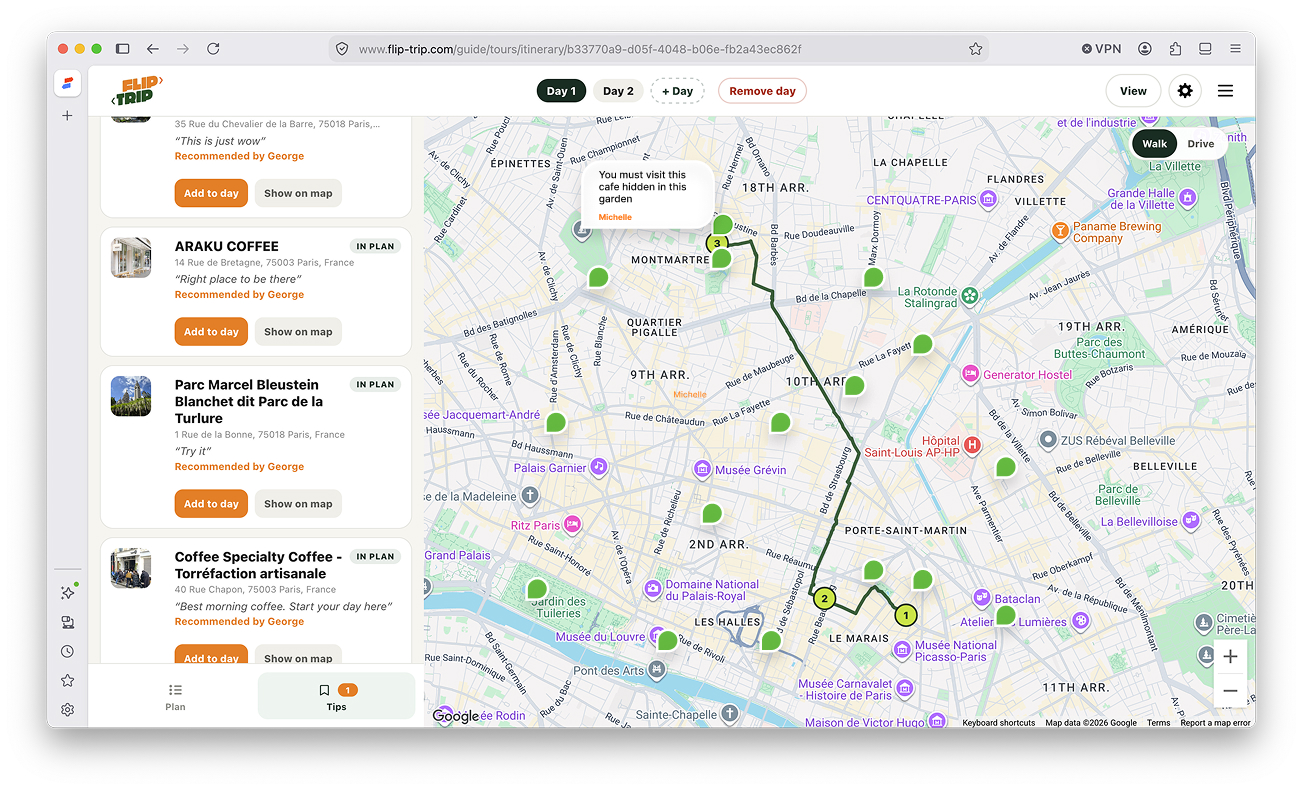Click the Paname Brewing Company pin icon
The height and width of the screenshot is (790, 1303).
coord(1060,232)
